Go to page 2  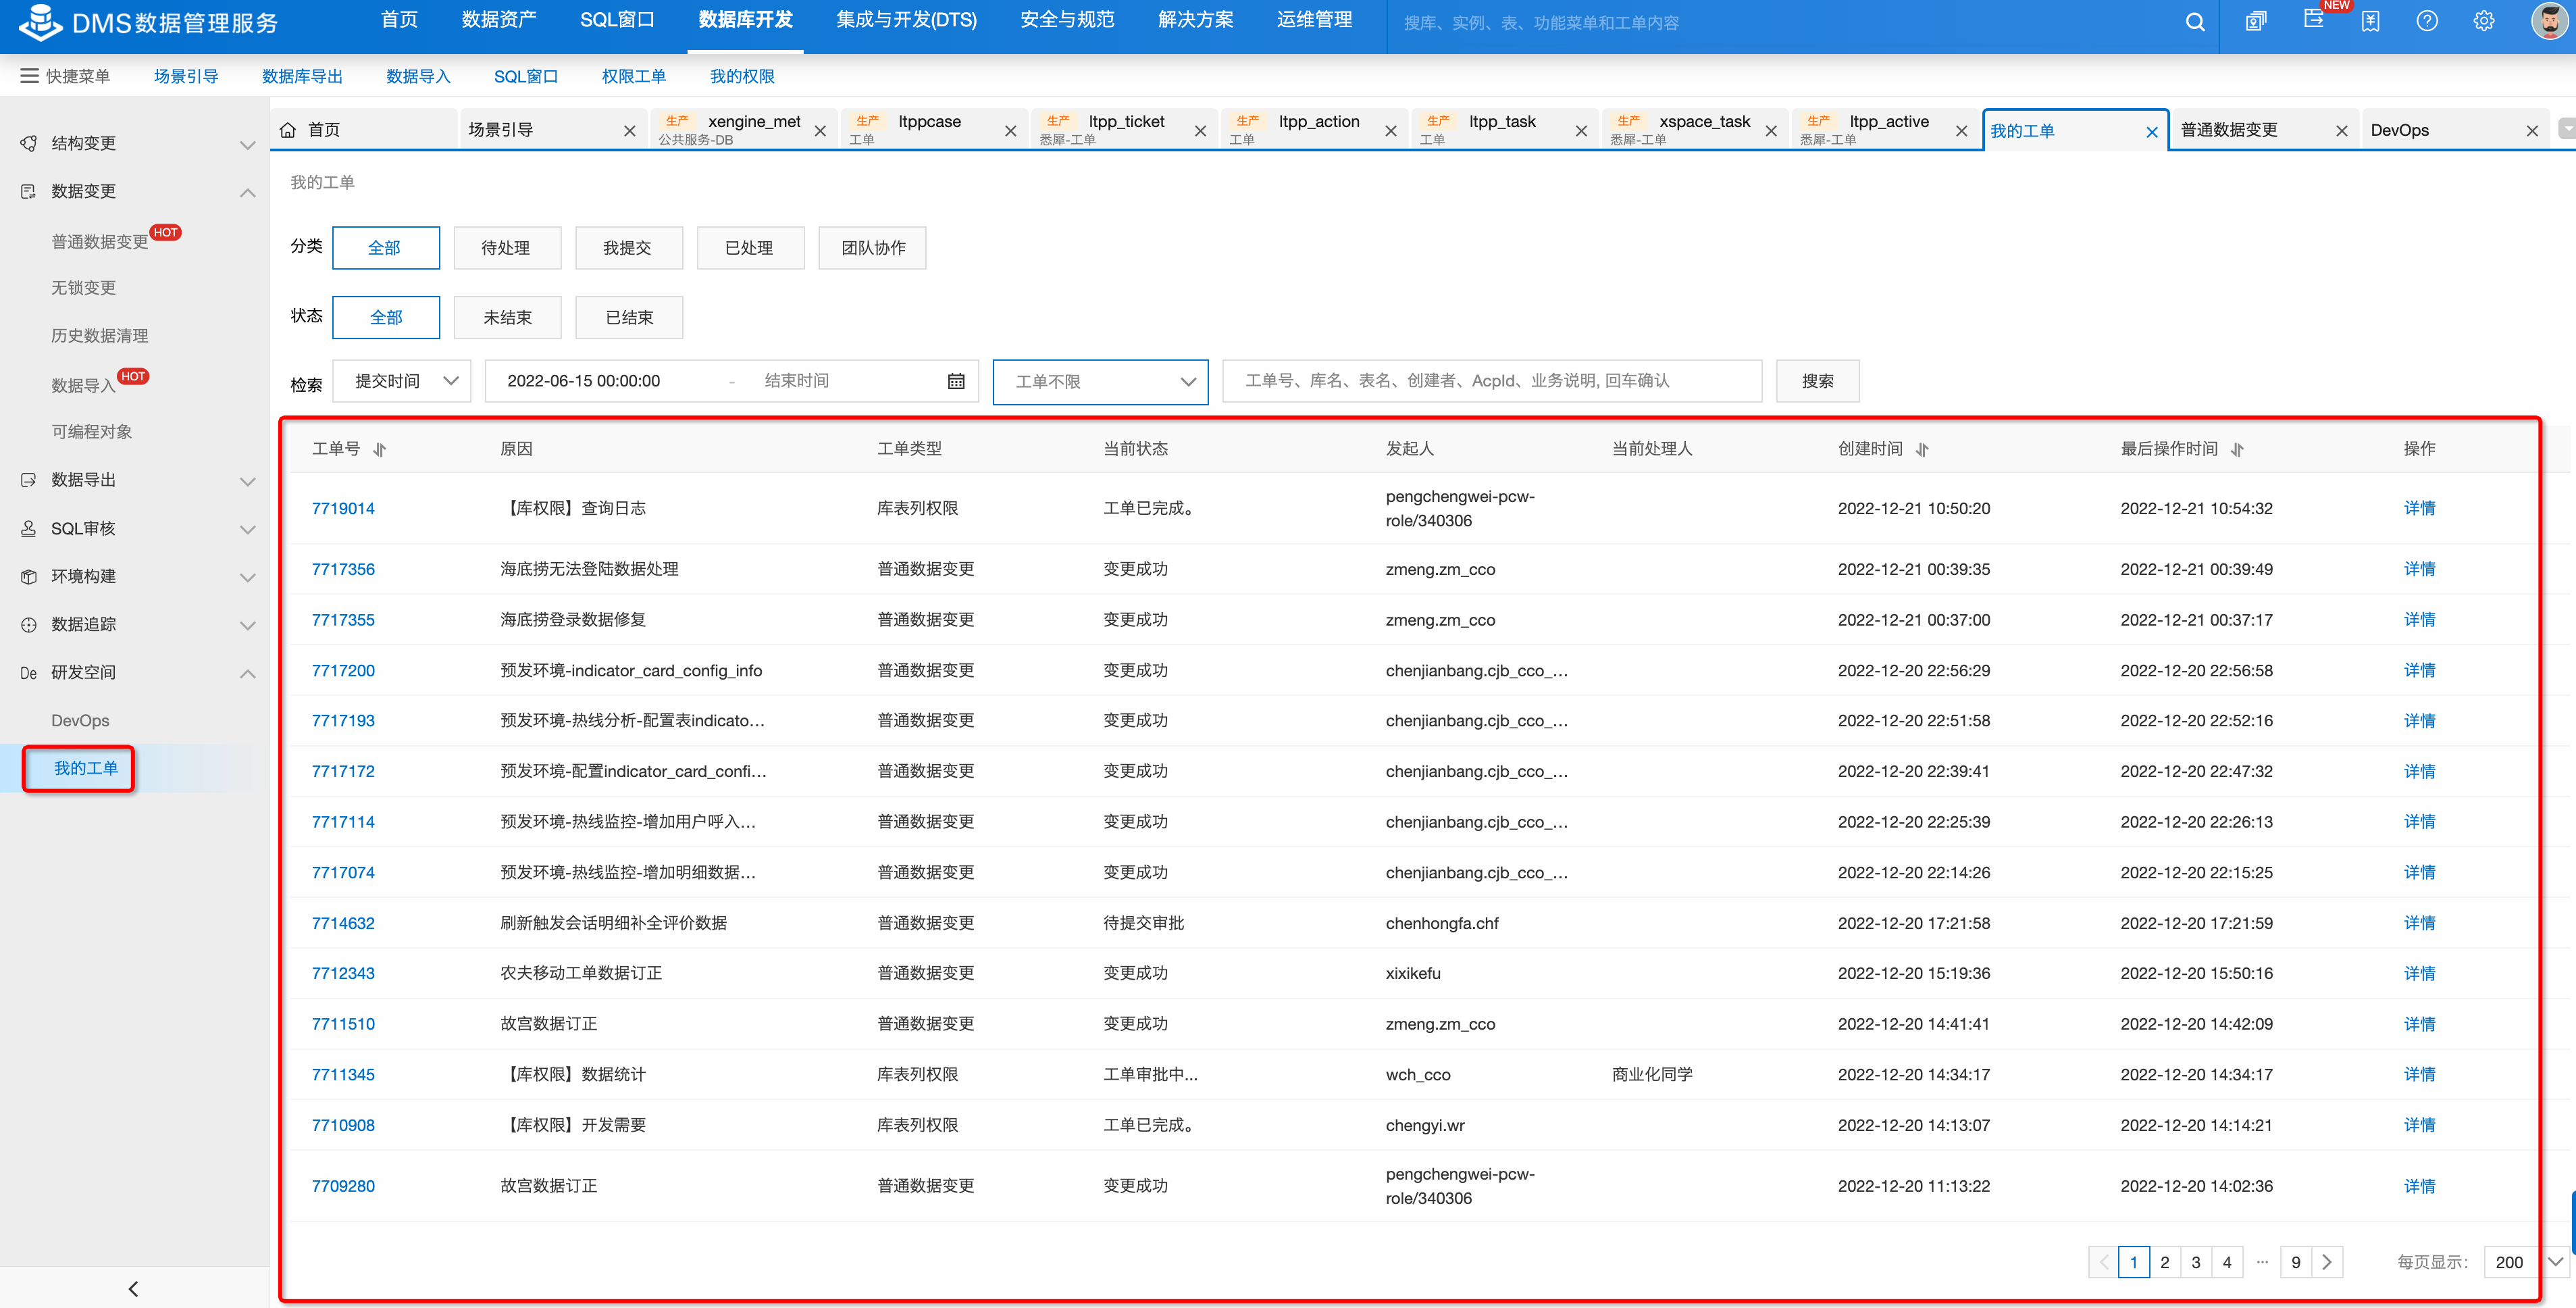tap(2164, 1262)
